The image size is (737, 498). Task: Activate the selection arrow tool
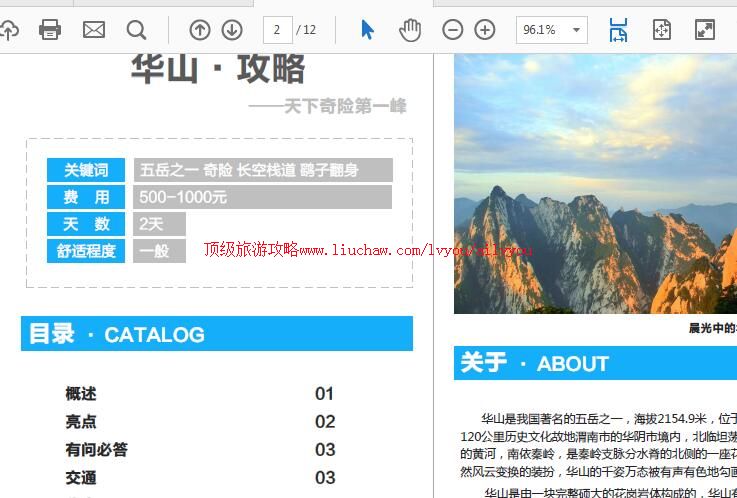click(x=367, y=30)
